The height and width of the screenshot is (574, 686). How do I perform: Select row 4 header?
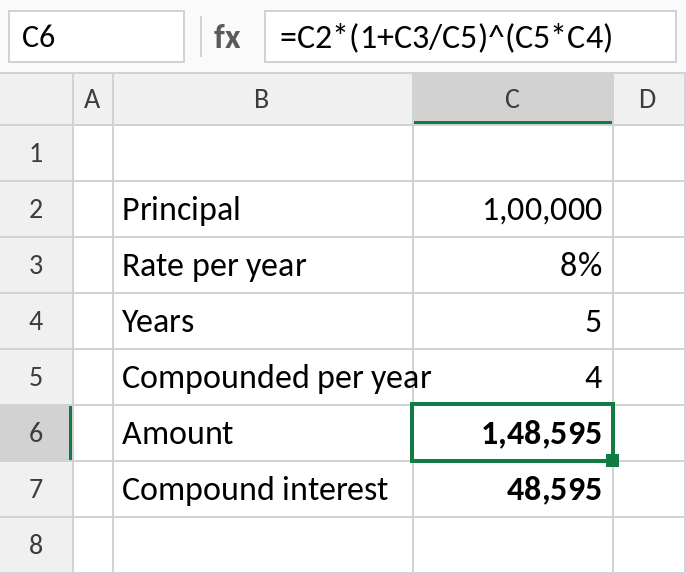point(36,321)
